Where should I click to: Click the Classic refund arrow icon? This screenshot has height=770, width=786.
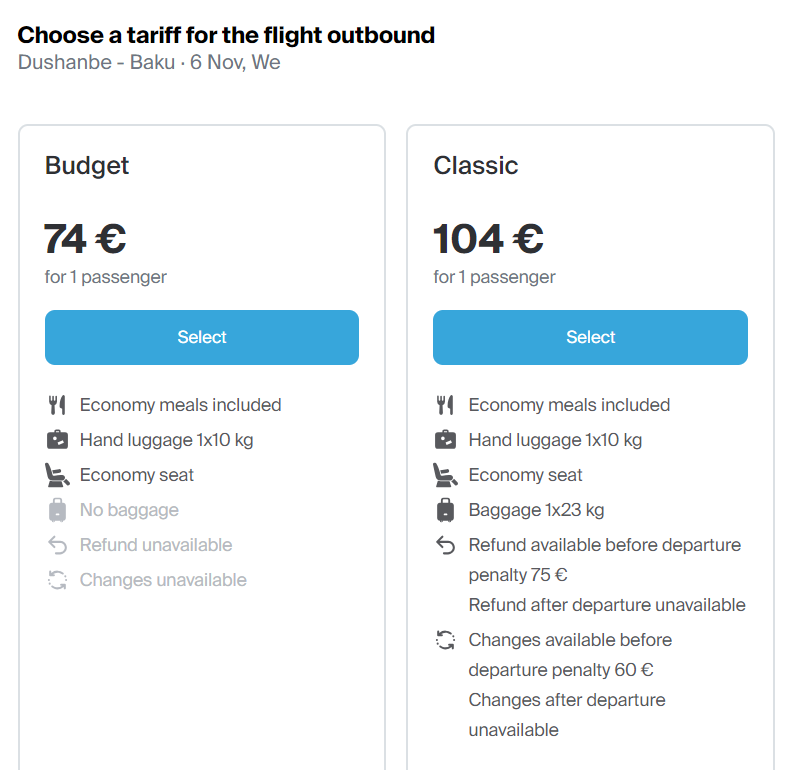pyautogui.click(x=445, y=545)
